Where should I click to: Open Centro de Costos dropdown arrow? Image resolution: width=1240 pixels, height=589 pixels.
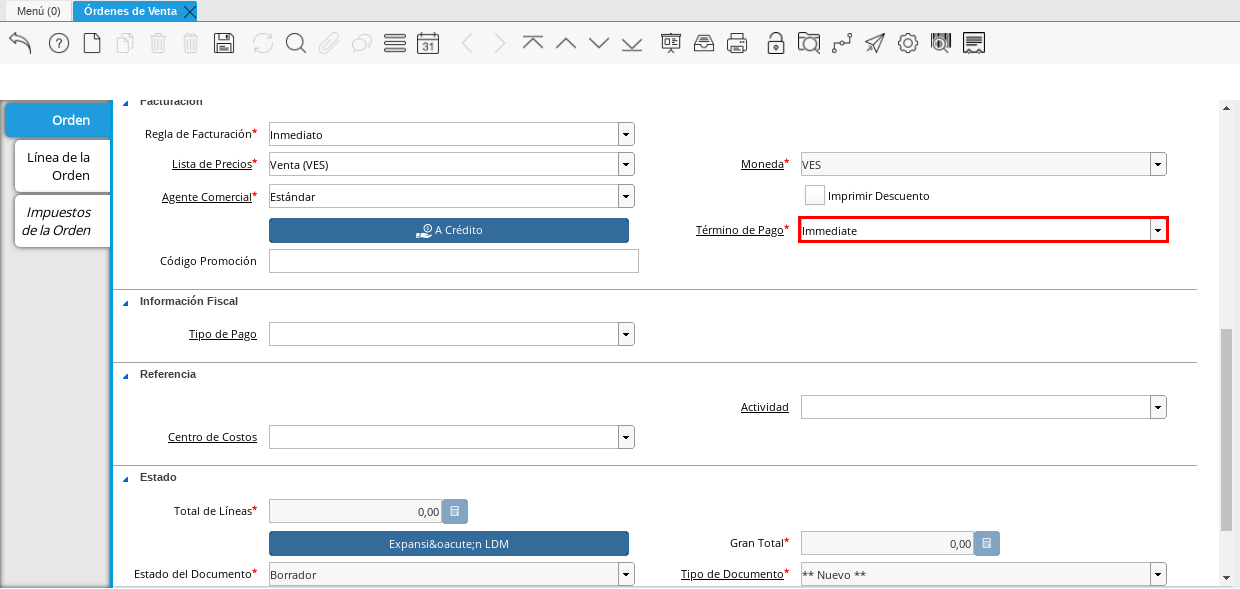coord(626,437)
